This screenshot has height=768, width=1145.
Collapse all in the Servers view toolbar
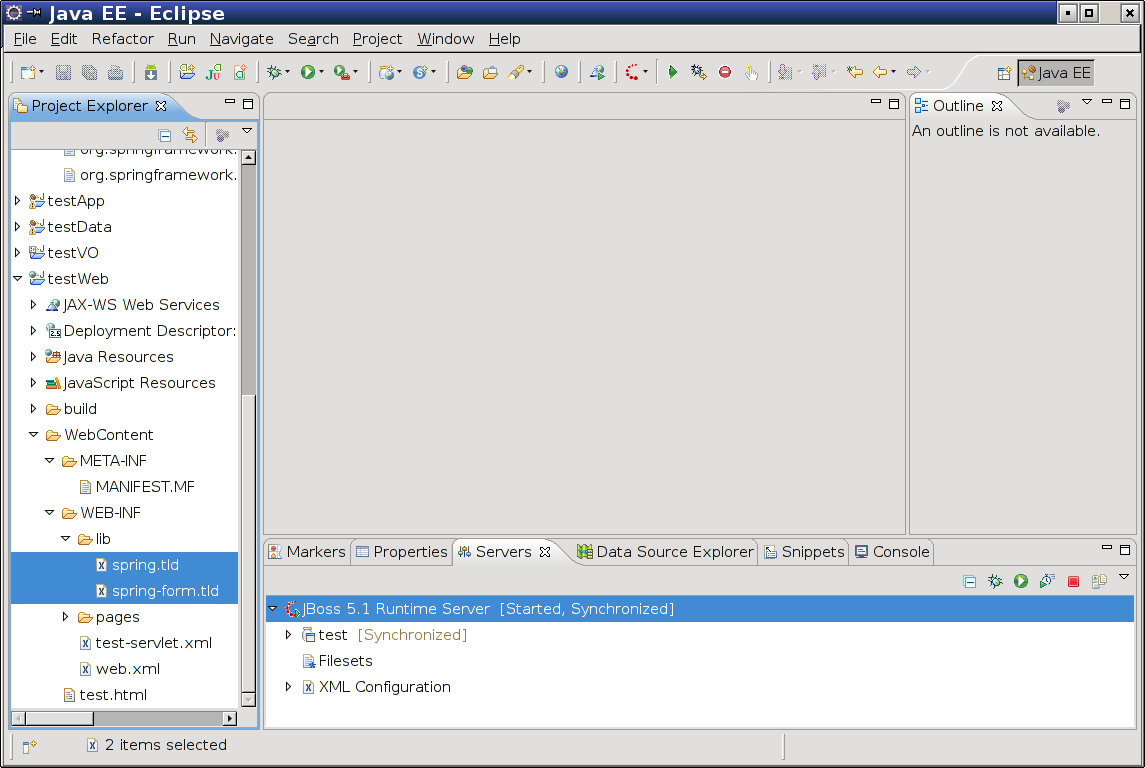tap(970, 581)
